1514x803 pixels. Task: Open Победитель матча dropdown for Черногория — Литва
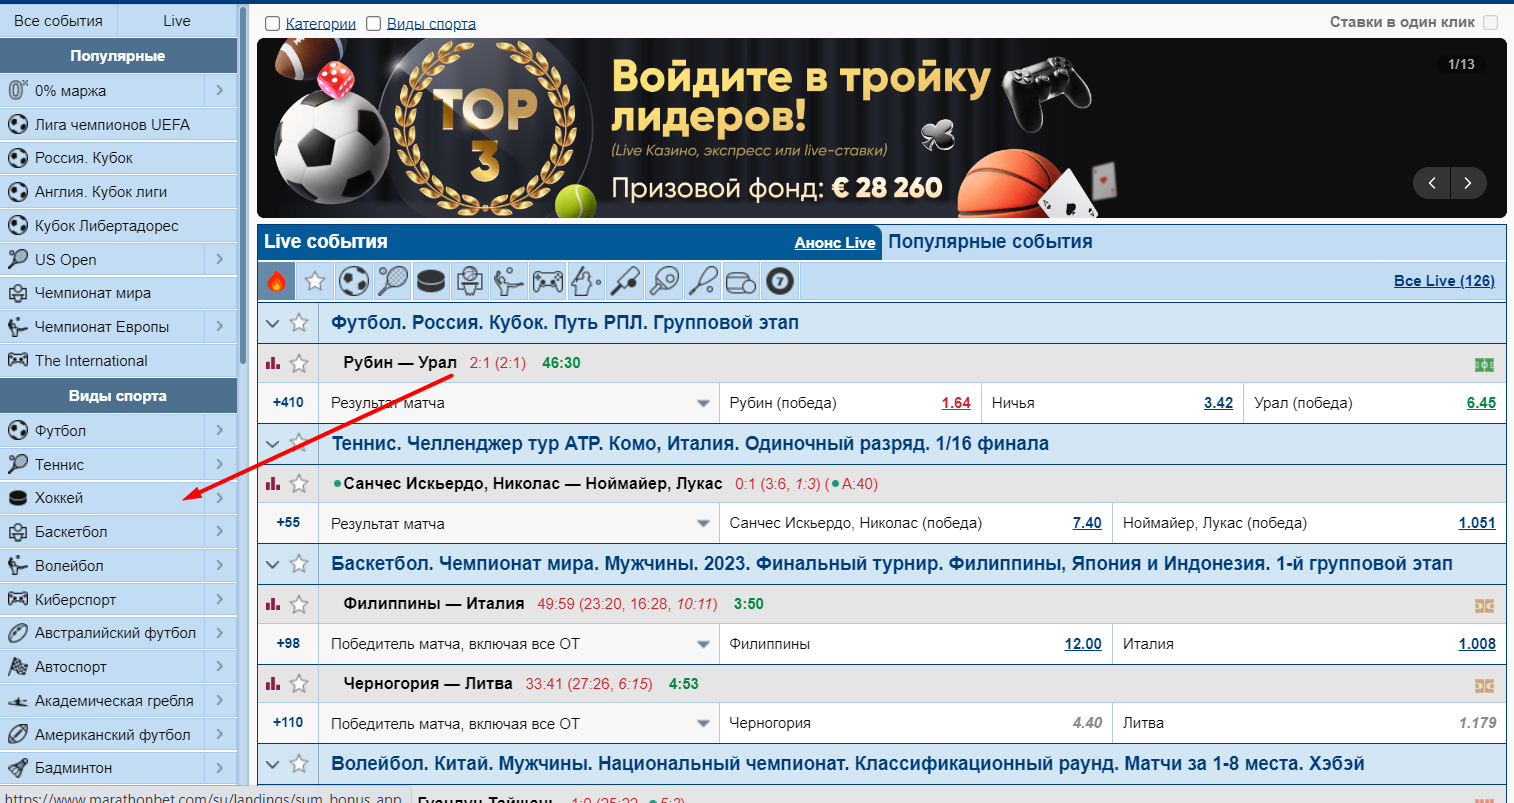[x=518, y=723]
